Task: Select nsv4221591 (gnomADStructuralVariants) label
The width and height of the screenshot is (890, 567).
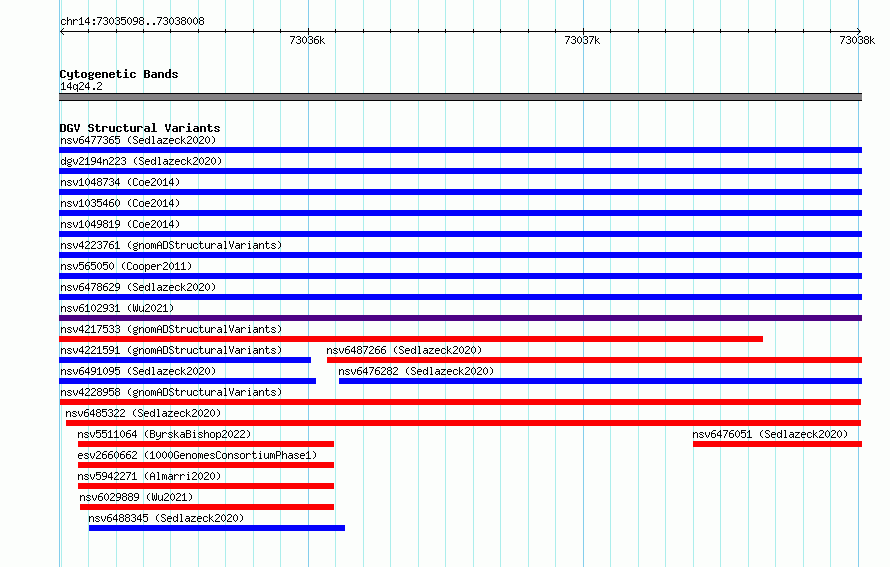Action: point(171,350)
